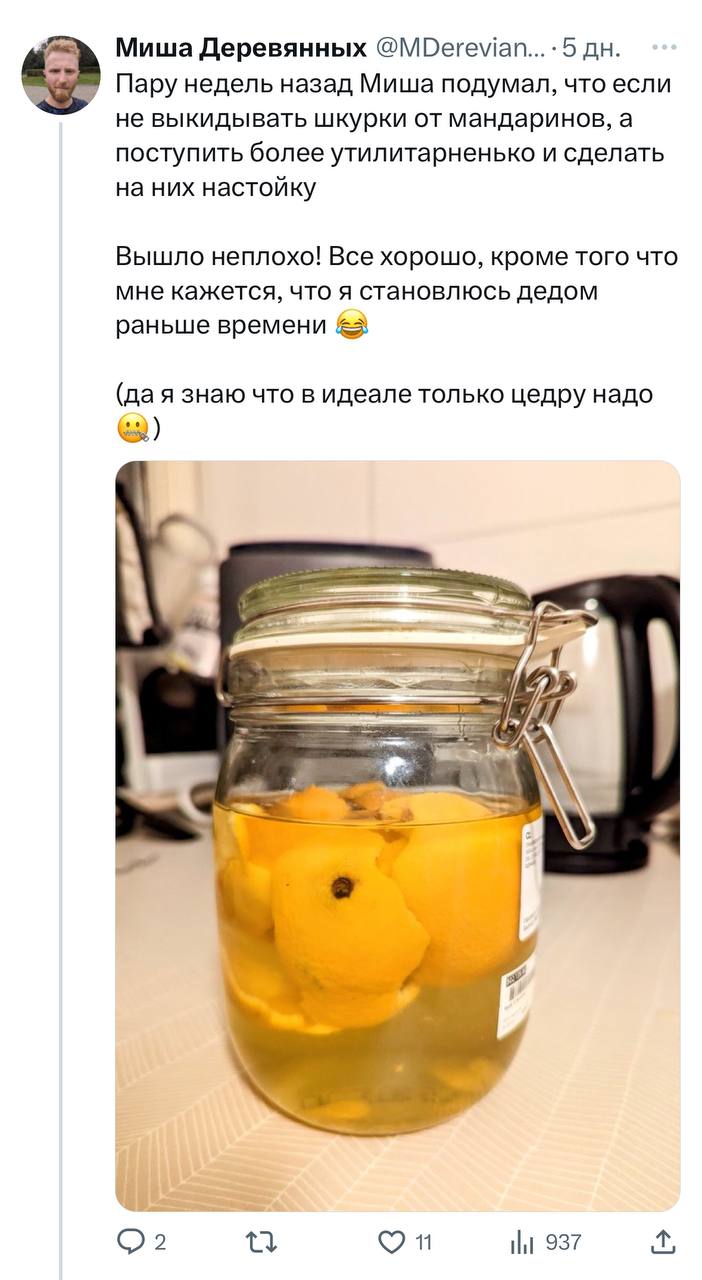Click the zipper-mouth emoji in tweet

(x=132, y=429)
